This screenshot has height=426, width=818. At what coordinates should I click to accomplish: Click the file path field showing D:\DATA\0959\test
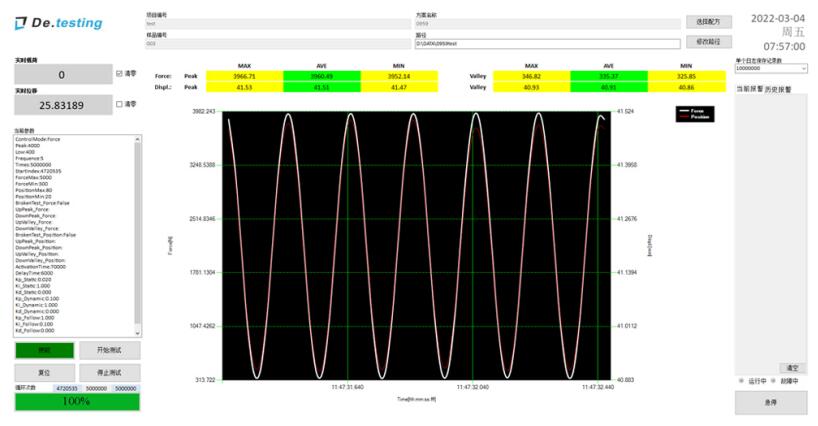point(546,44)
